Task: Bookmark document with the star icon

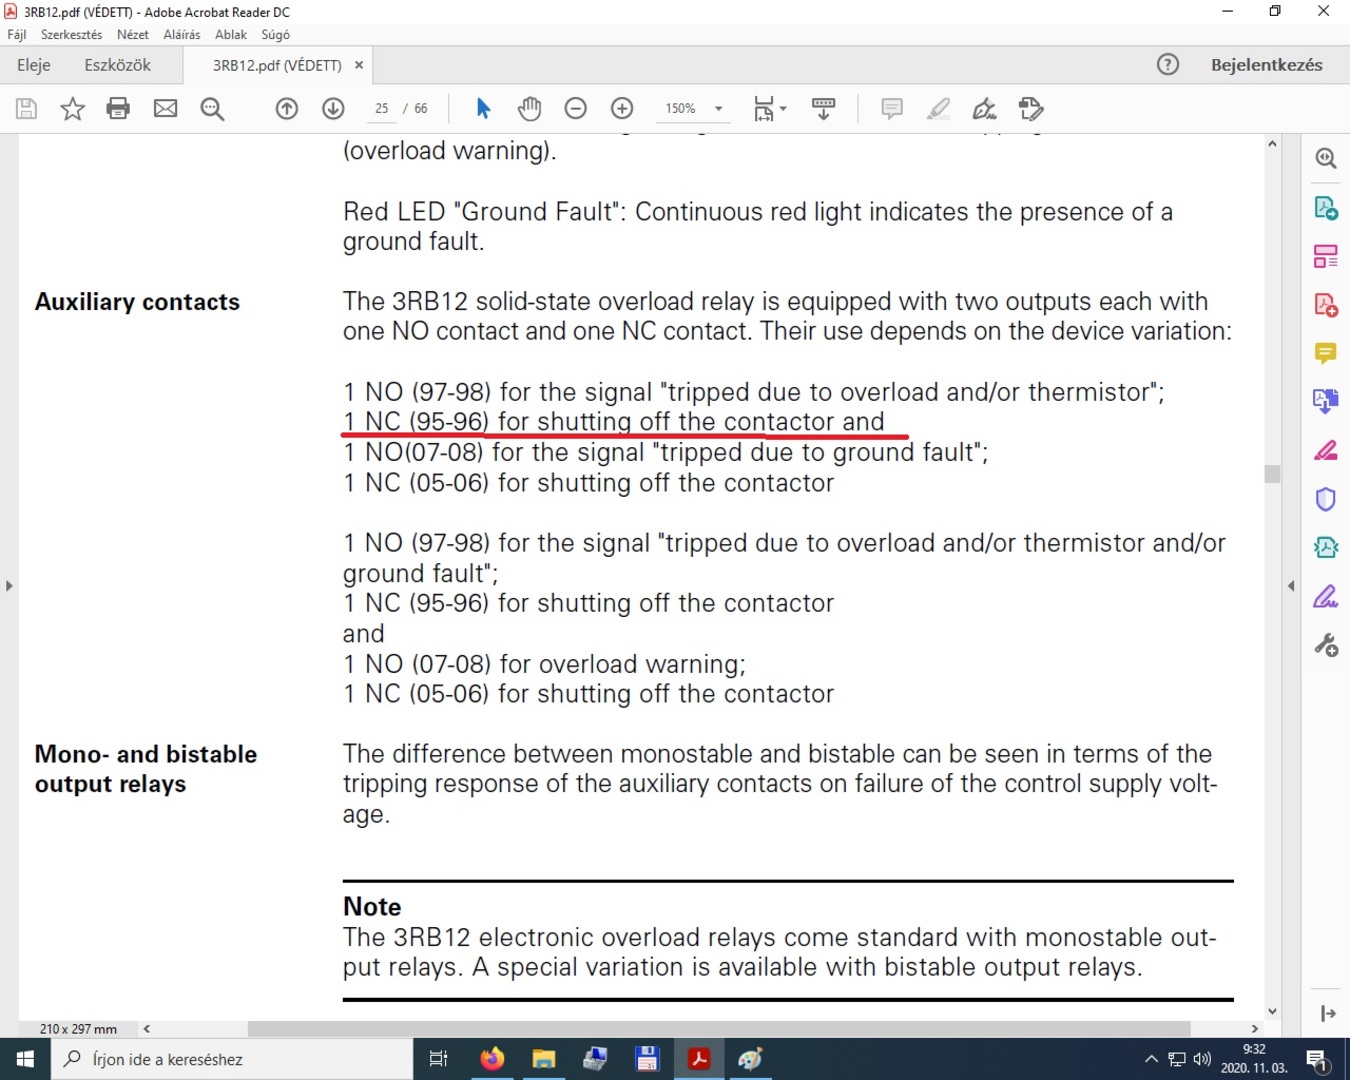Action: [72, 109]
